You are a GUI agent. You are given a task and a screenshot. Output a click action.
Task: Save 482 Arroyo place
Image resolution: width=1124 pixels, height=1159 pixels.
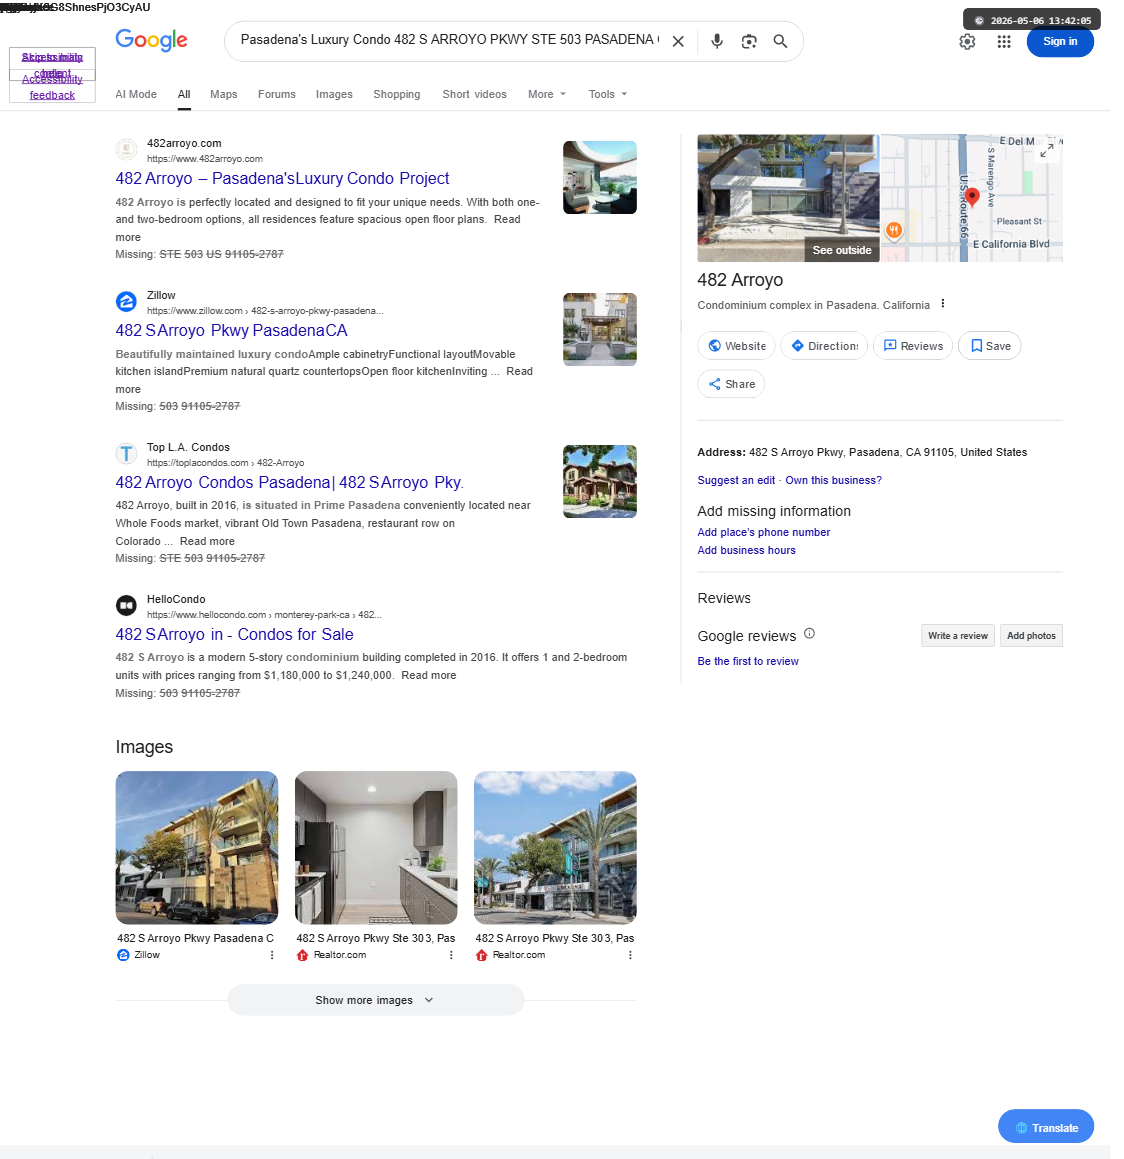(x=990, y=346)
